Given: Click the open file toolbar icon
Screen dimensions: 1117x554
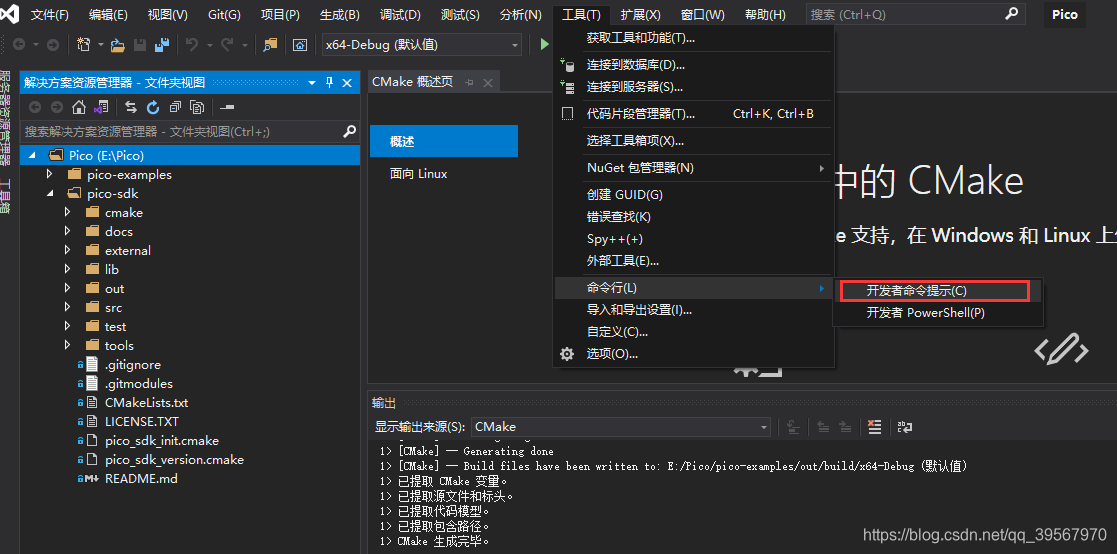Looking at the screenshot, I should [x=117, y=45].
